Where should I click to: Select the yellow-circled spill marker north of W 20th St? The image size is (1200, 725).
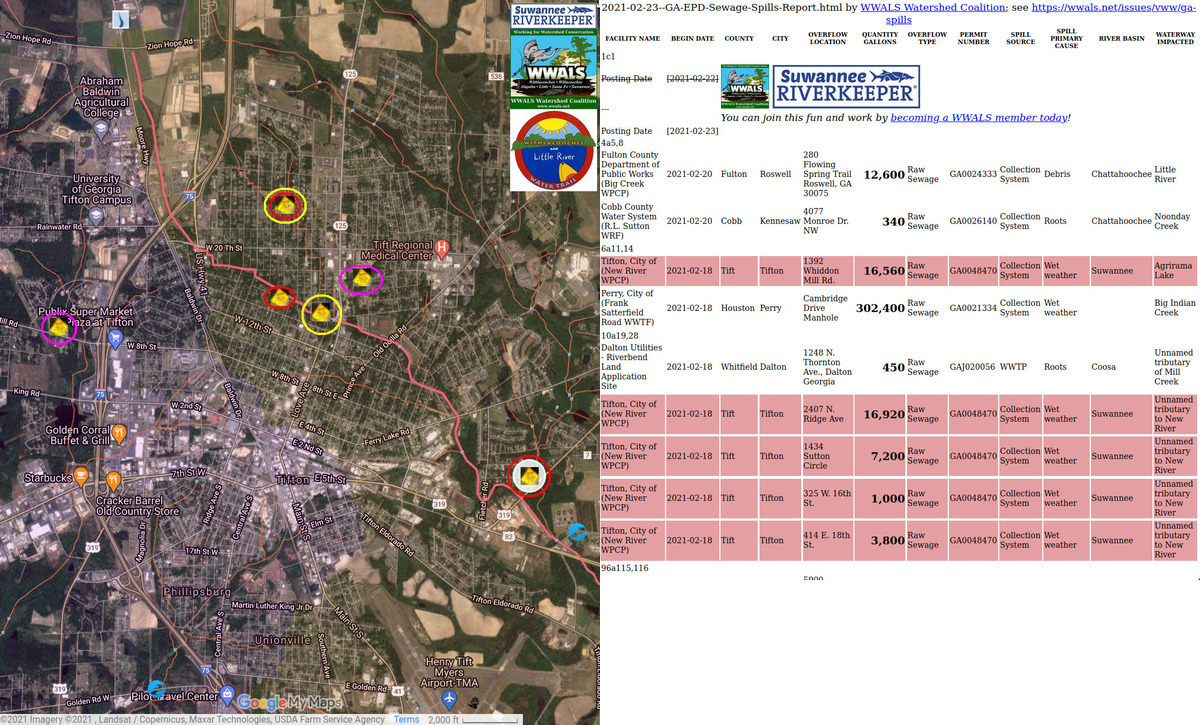(286, 205)
